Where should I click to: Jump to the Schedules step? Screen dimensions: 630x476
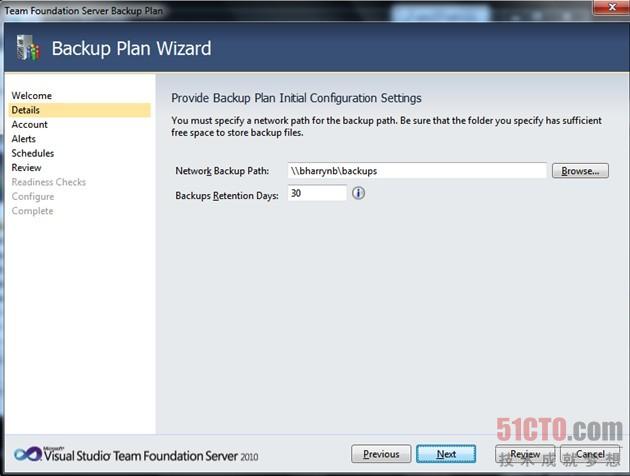coord(33,153)
